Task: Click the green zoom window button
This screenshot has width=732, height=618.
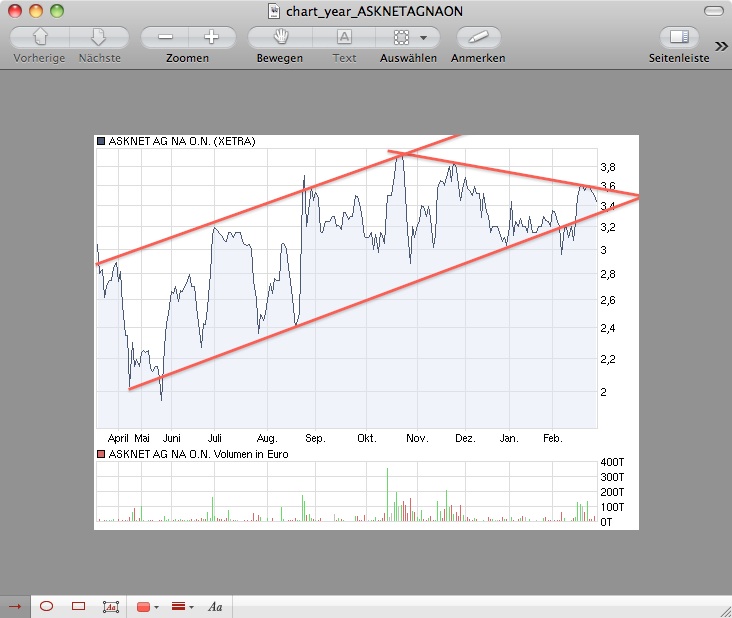Action: 57,11
